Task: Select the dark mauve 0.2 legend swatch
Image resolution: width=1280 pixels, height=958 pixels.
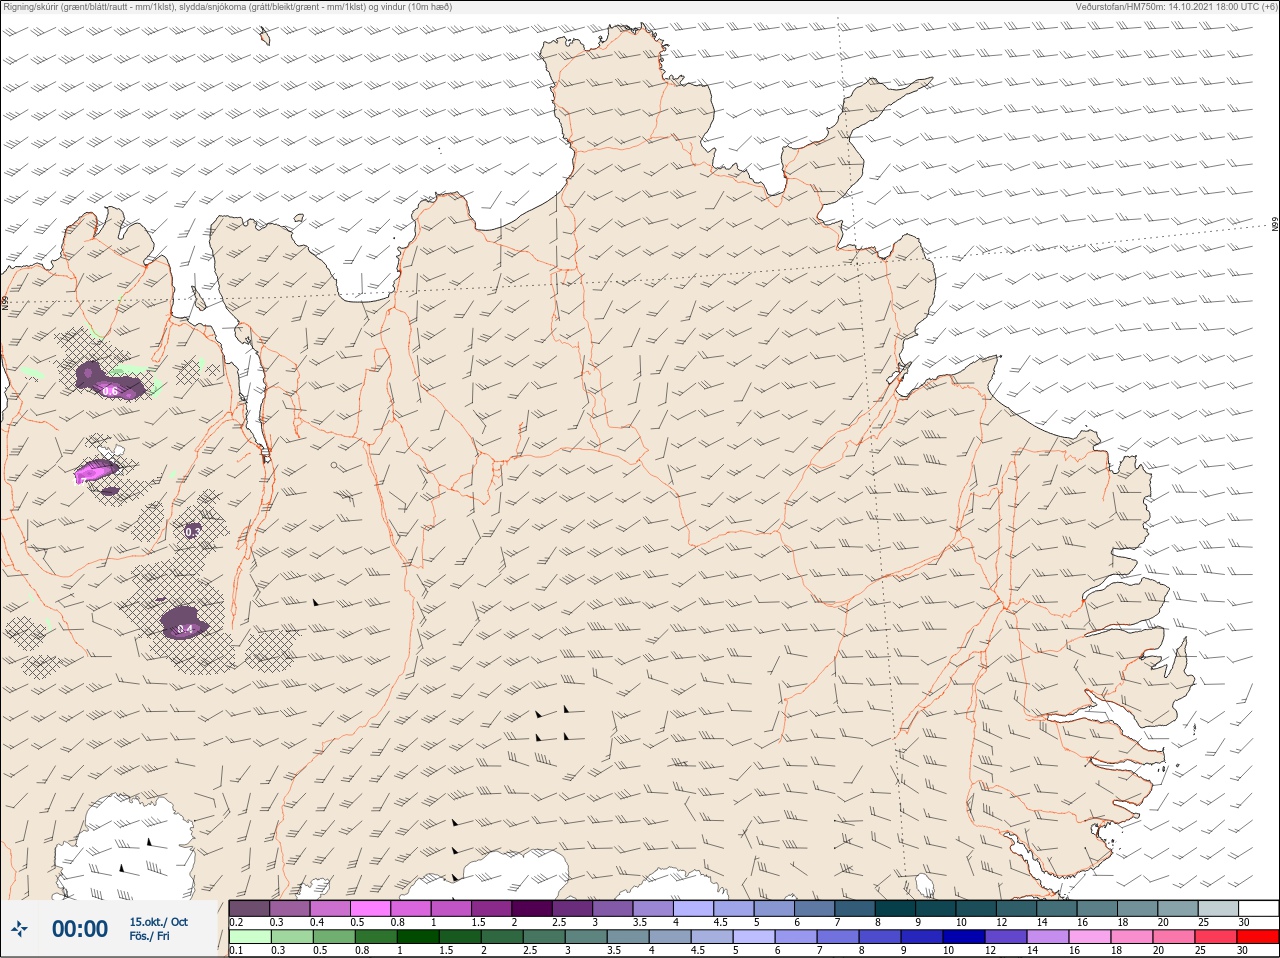Action: coord(249,908)
